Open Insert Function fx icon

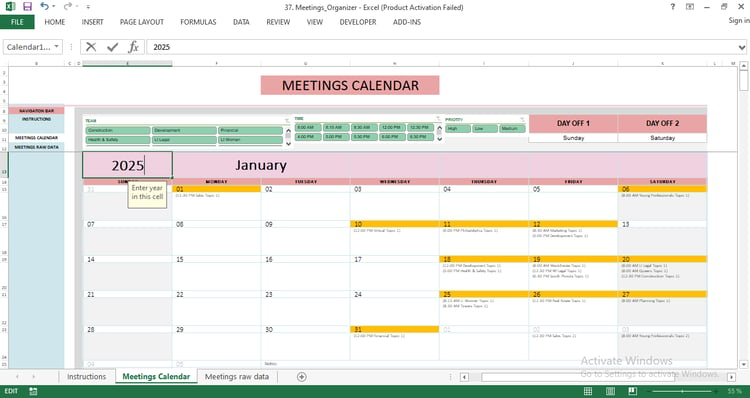(x=133, y=47)
